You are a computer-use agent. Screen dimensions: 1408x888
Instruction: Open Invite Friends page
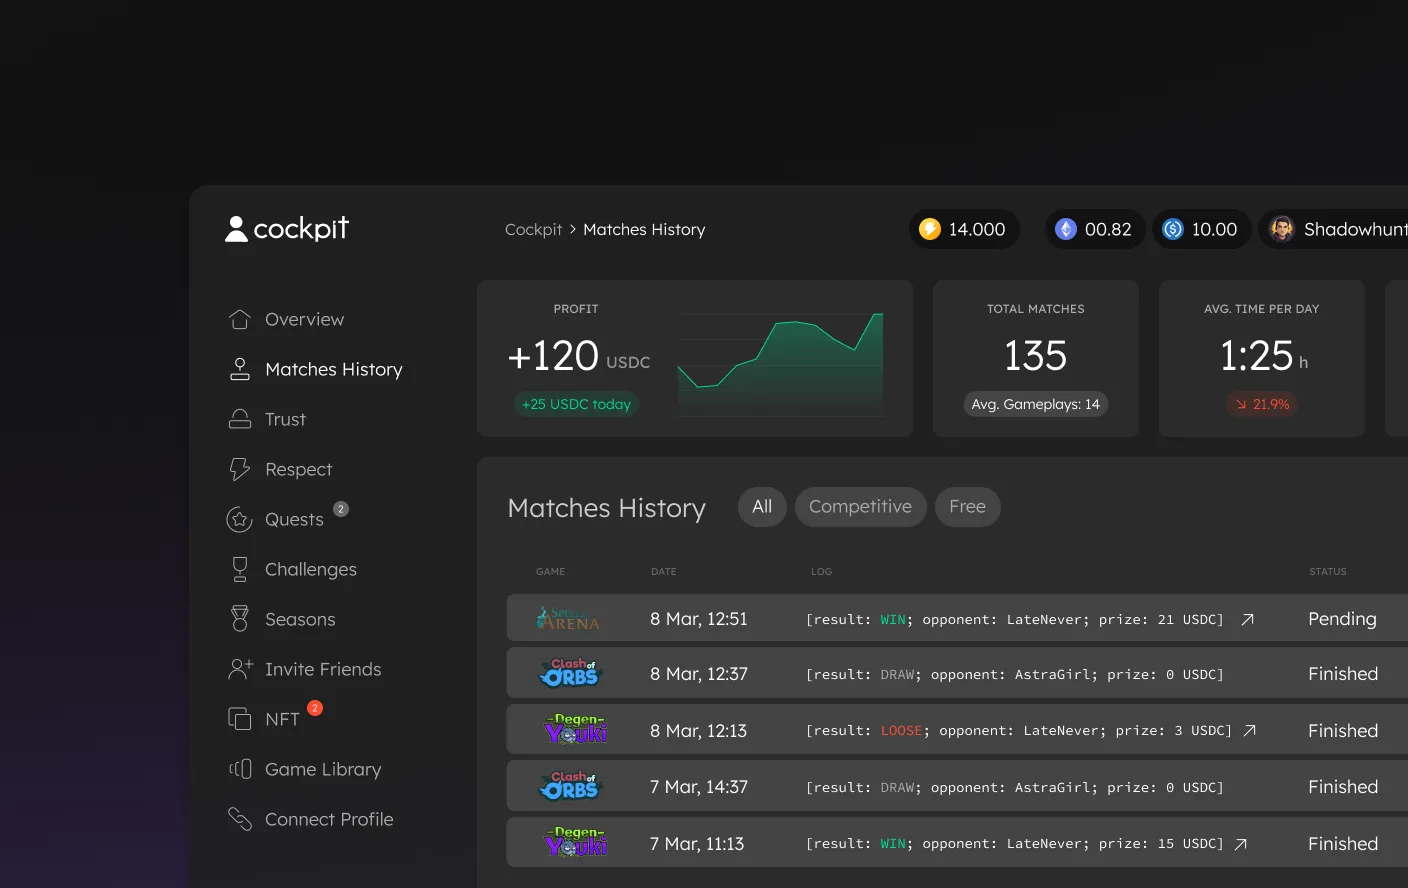click(x=323, y=669)
